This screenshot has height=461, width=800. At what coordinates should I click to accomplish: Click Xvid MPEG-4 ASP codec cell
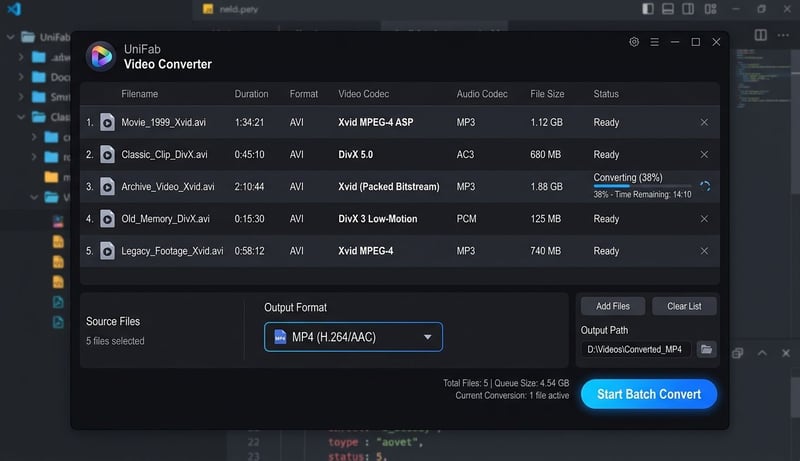coord(376,122)
